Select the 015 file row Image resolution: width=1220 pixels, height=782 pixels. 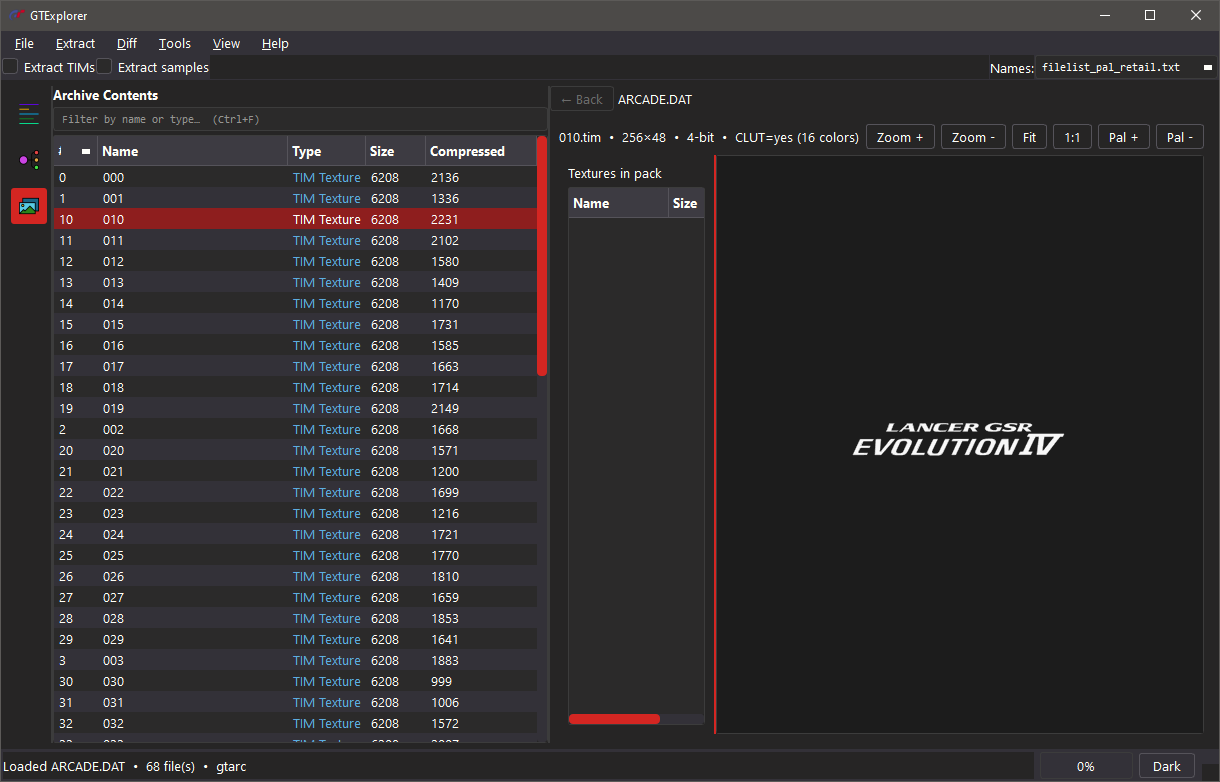295,324
